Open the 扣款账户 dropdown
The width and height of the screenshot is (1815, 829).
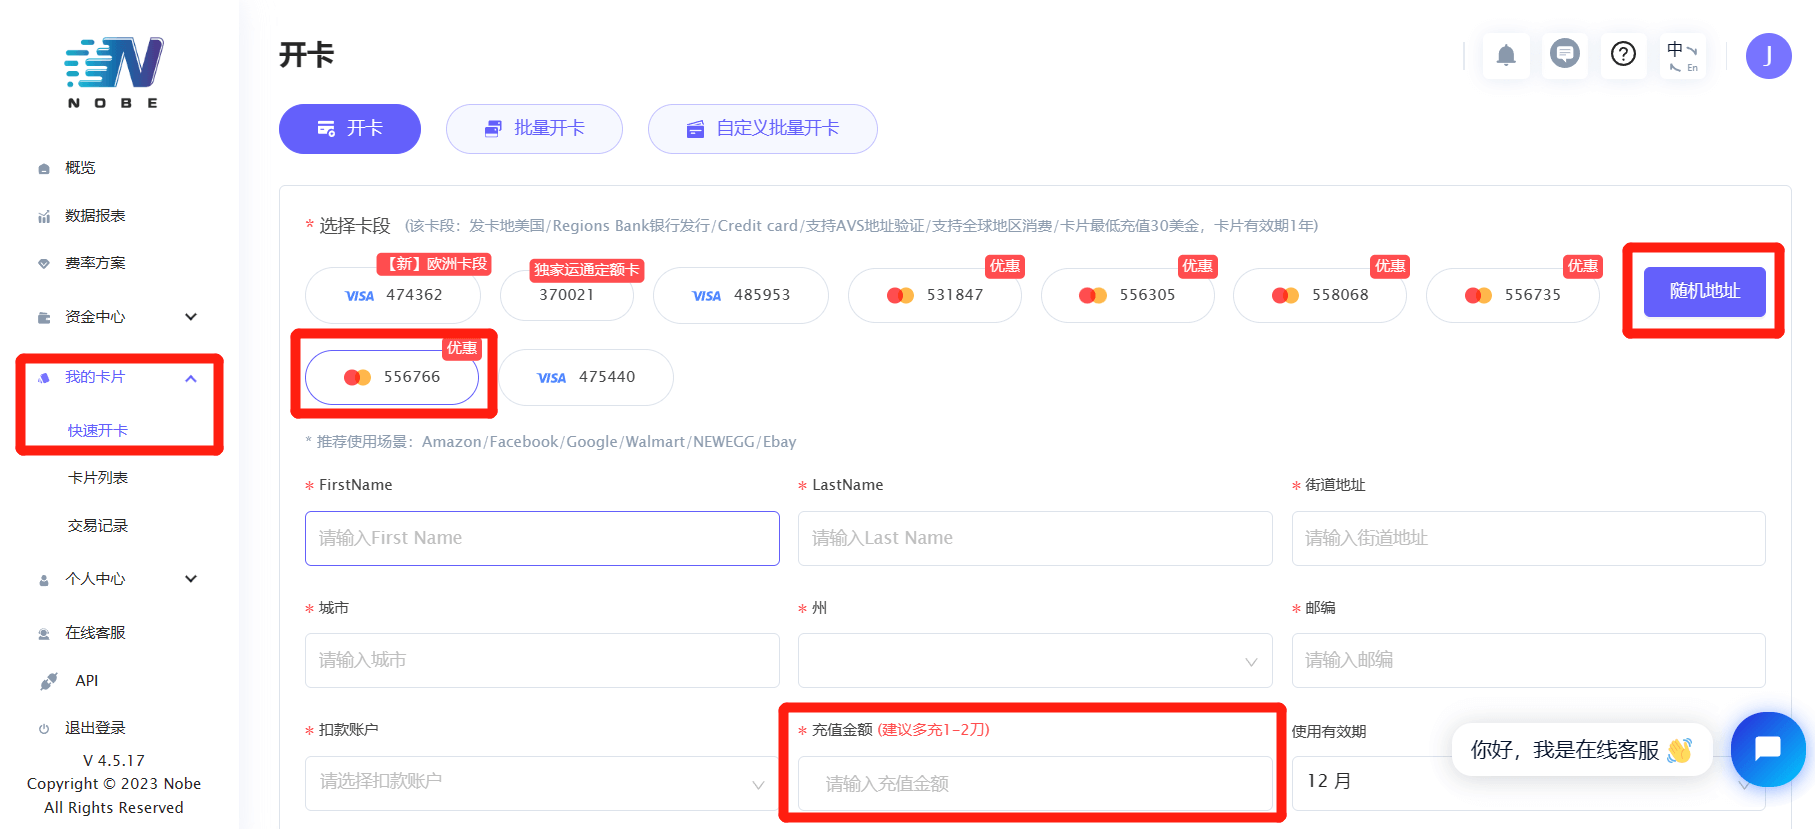542,783
